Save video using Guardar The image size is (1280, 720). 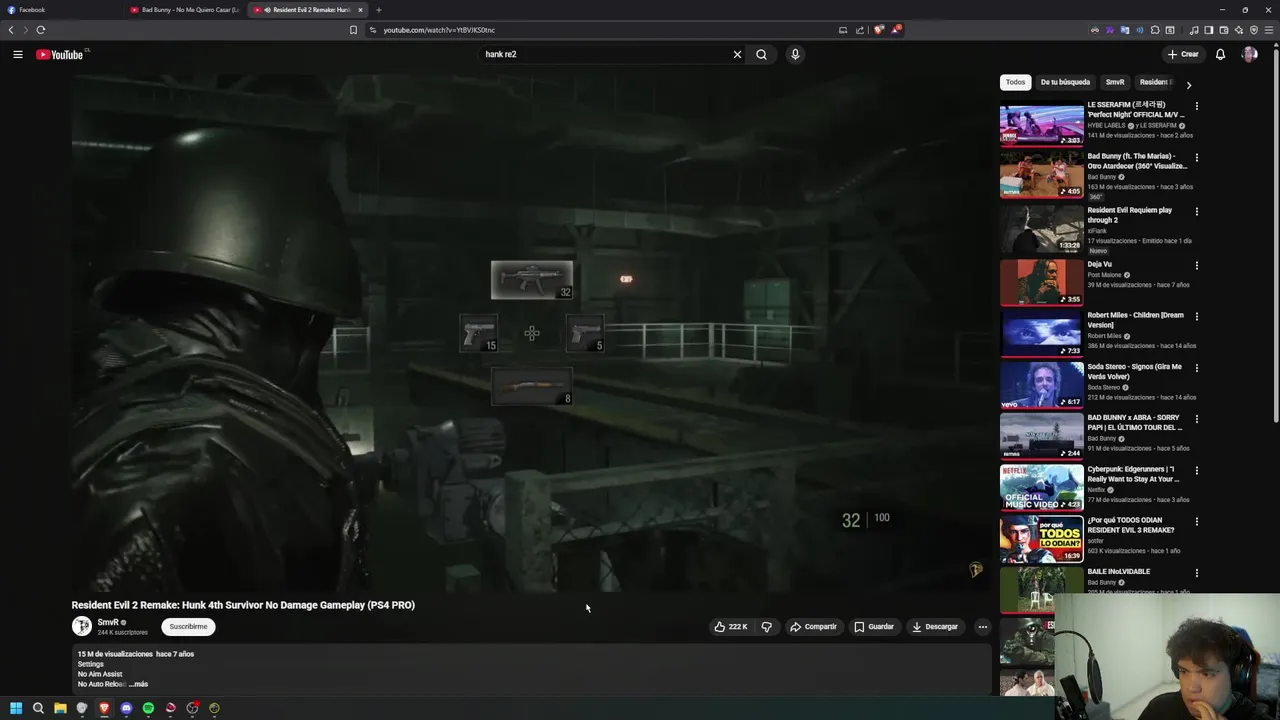click(874, 626)
